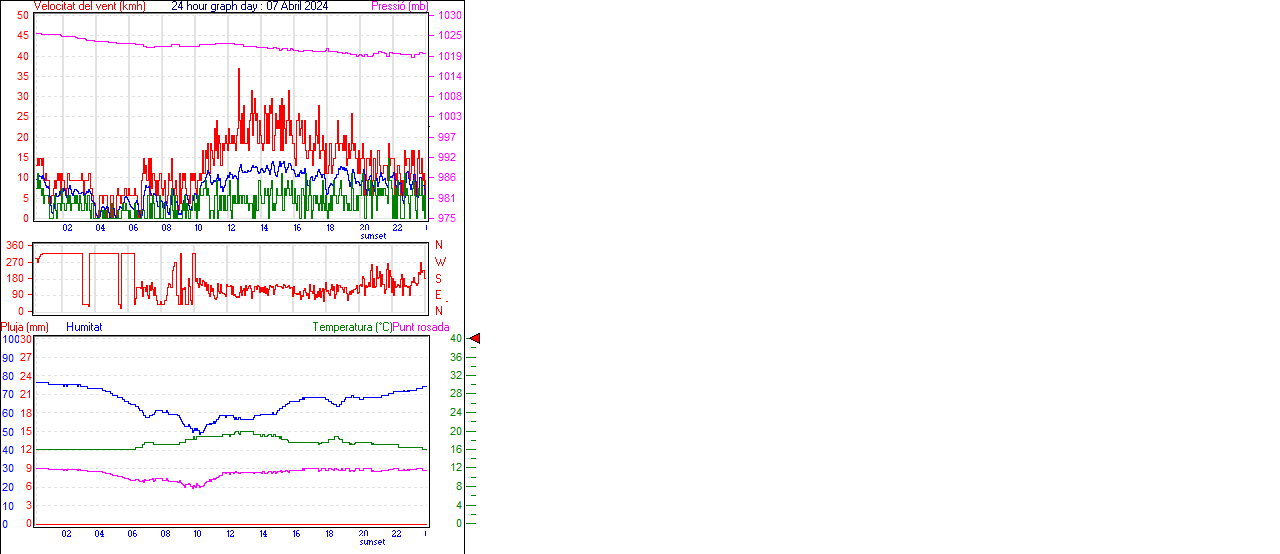Click the 1030 value on pressure scale
1280x554 pixels.
click(x=449, y=16)
